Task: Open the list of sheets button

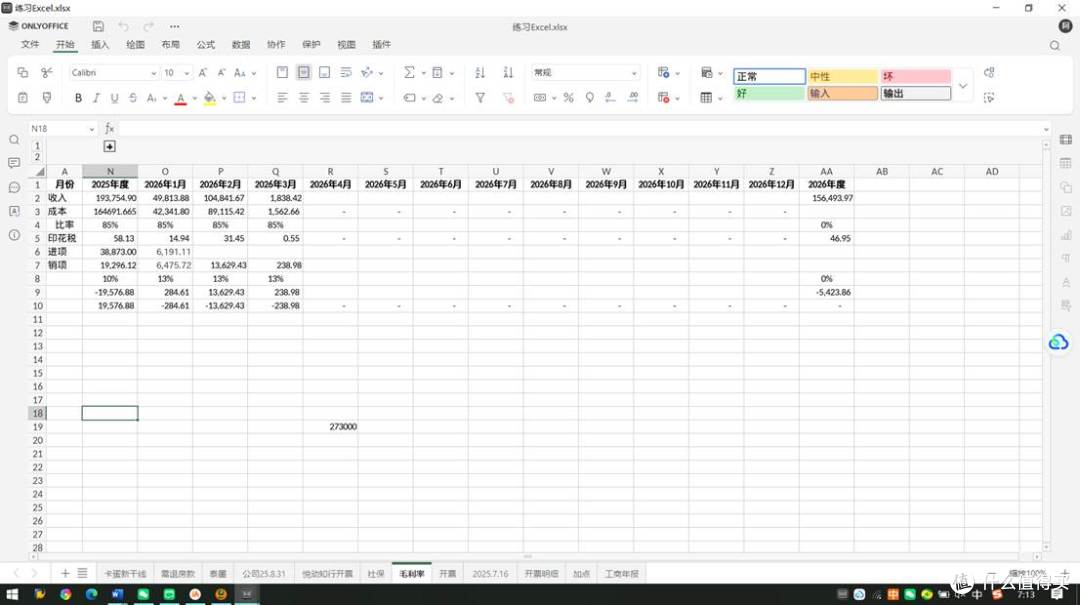Action: point(82,573)
